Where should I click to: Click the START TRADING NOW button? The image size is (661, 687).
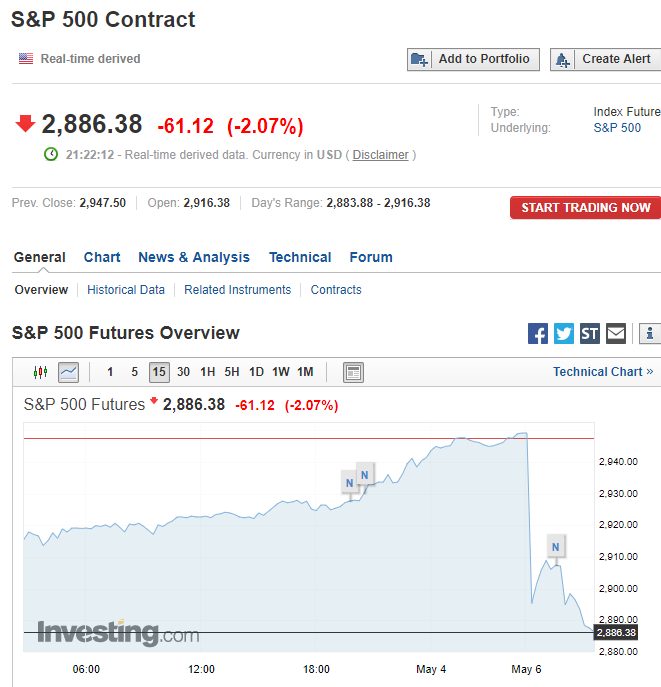pos(585,208)
